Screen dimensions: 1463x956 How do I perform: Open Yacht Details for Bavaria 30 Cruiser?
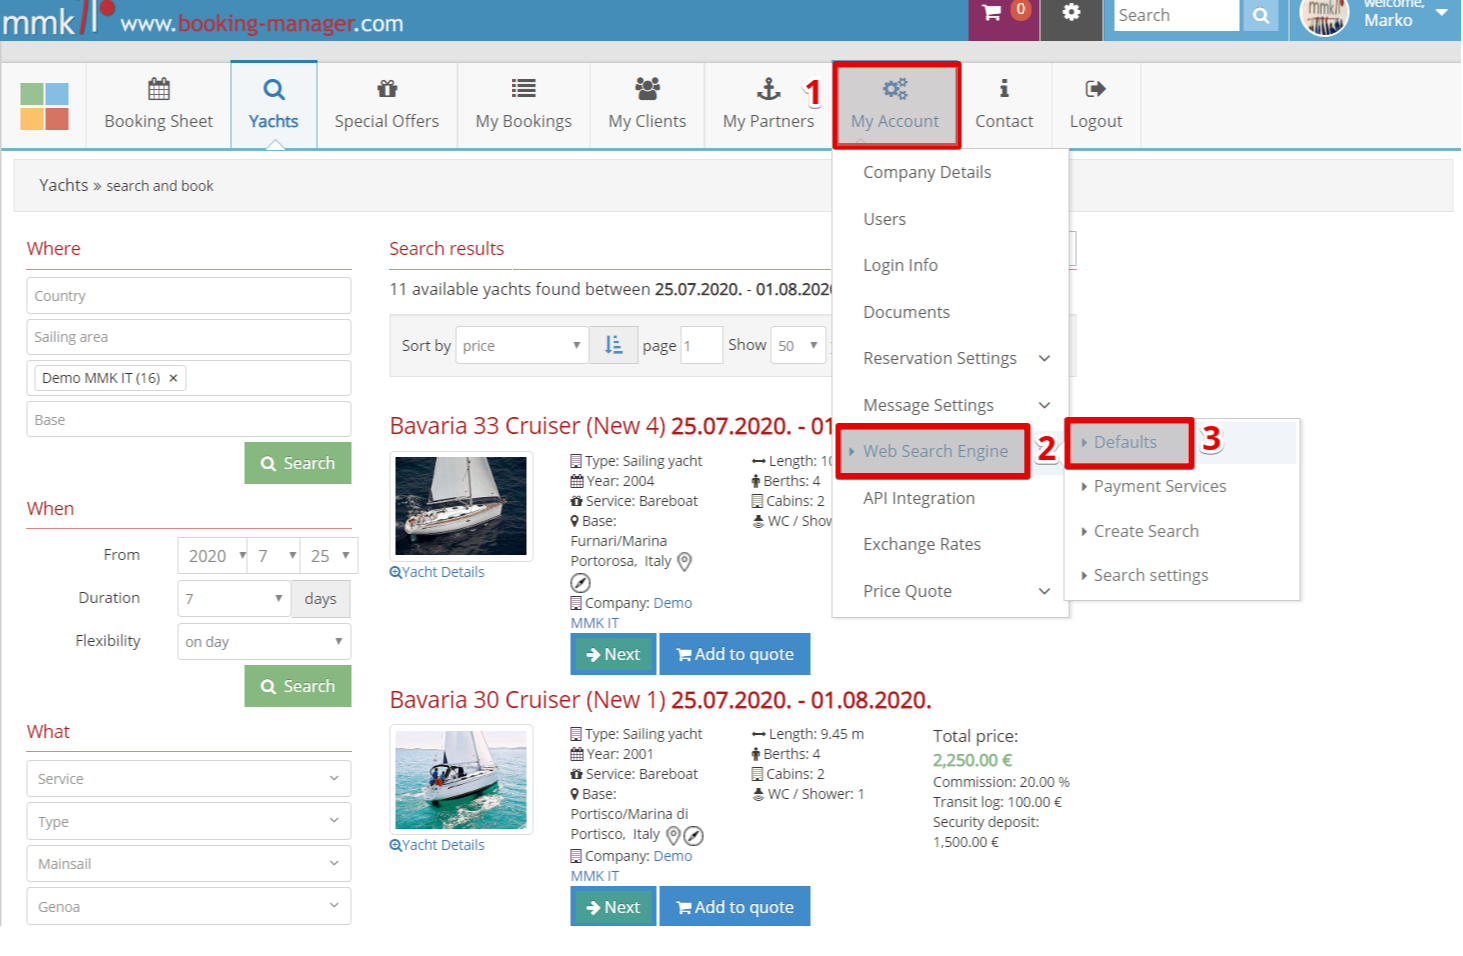coord(437,845)
